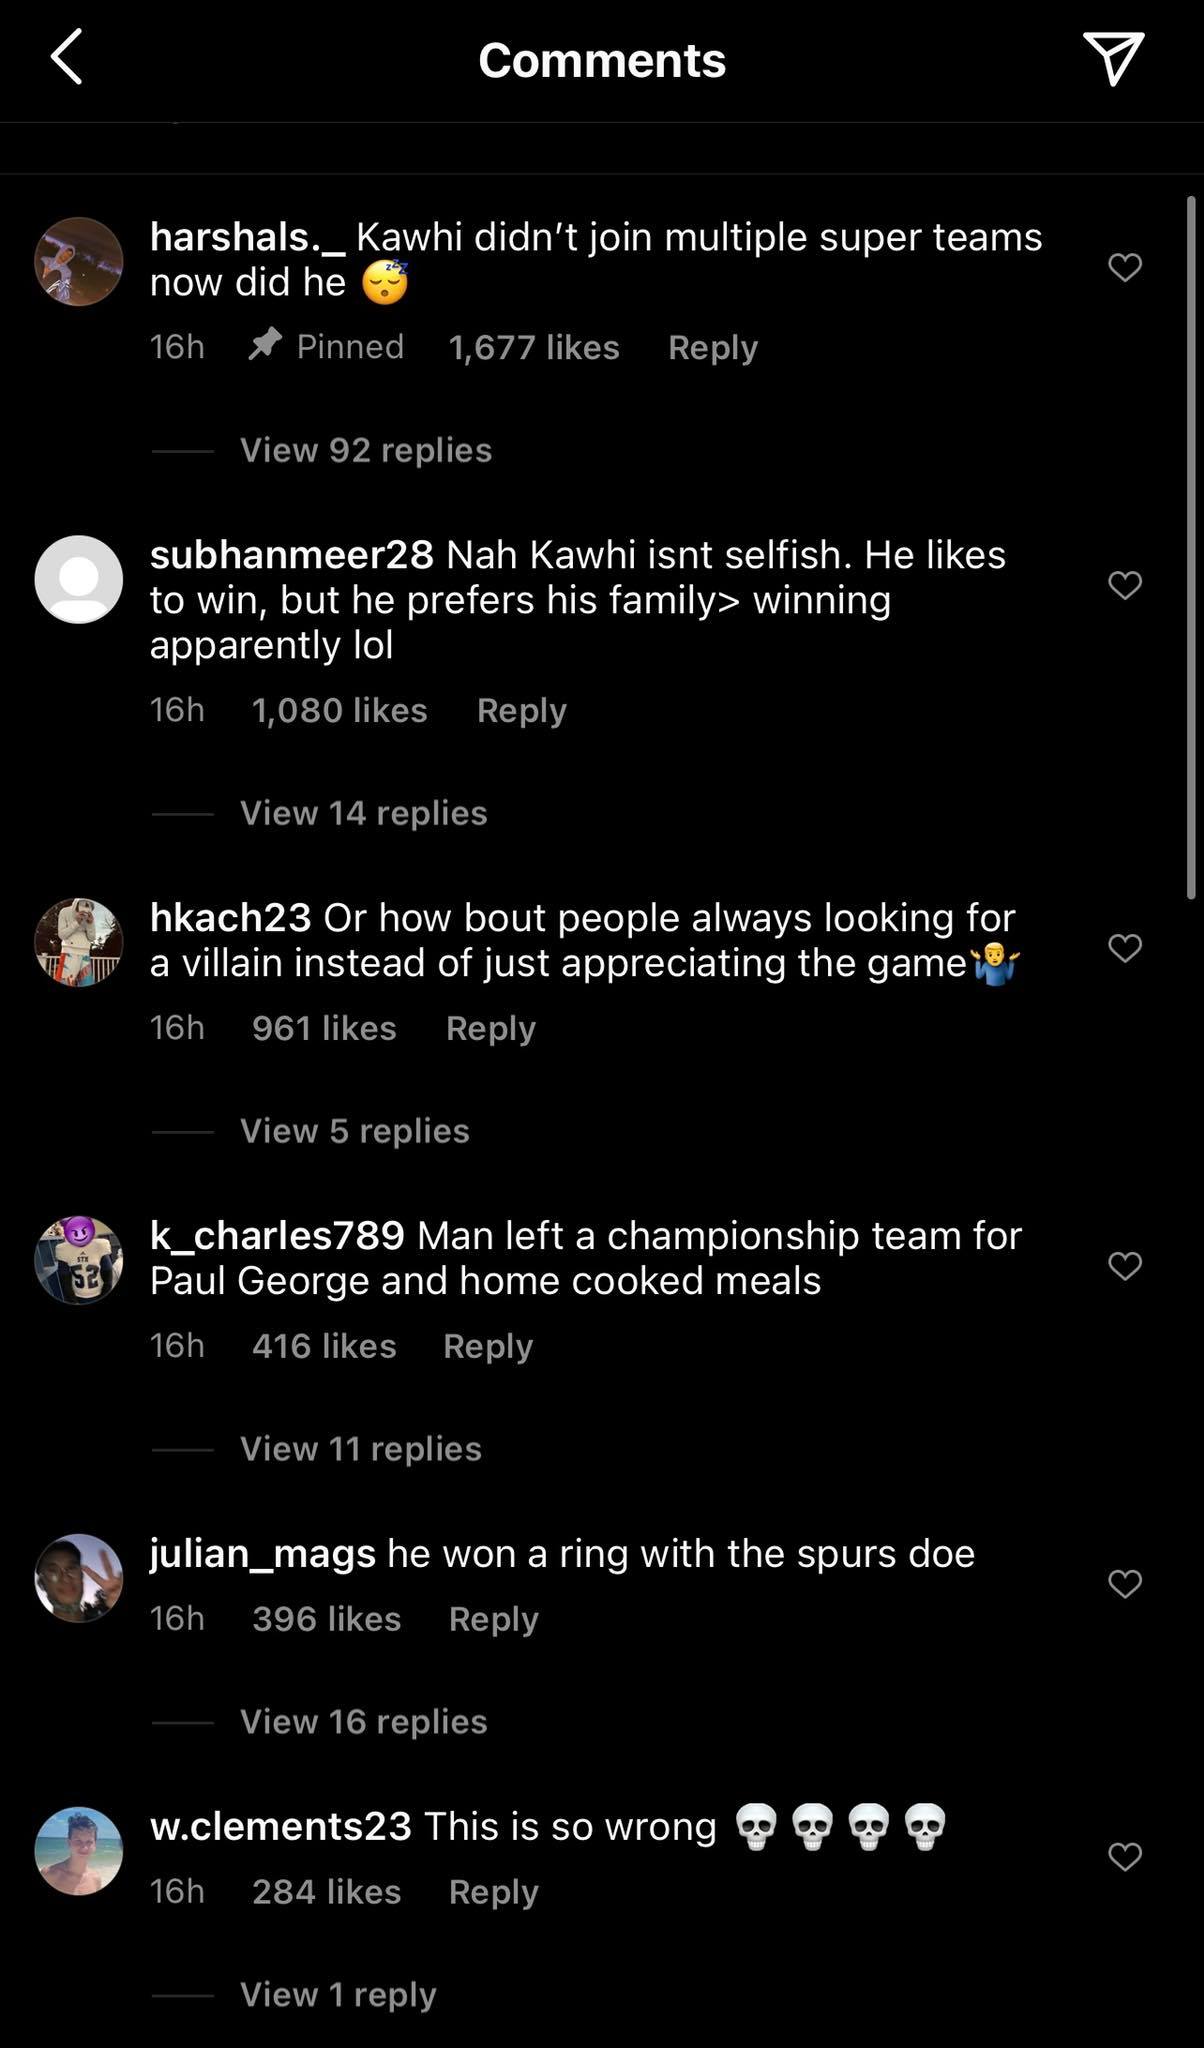Like k_charles789's comment via its heart icon
Viewport: 1204px width, 2048px height.
coord(1124,1264)
